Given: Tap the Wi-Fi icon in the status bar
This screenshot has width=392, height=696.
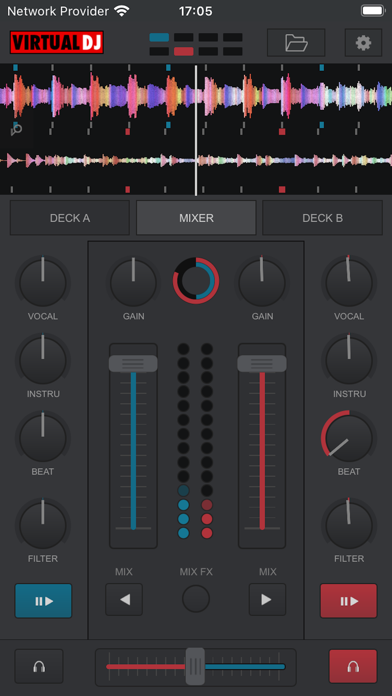Looking at the screenshot, I should coord(122,11).
